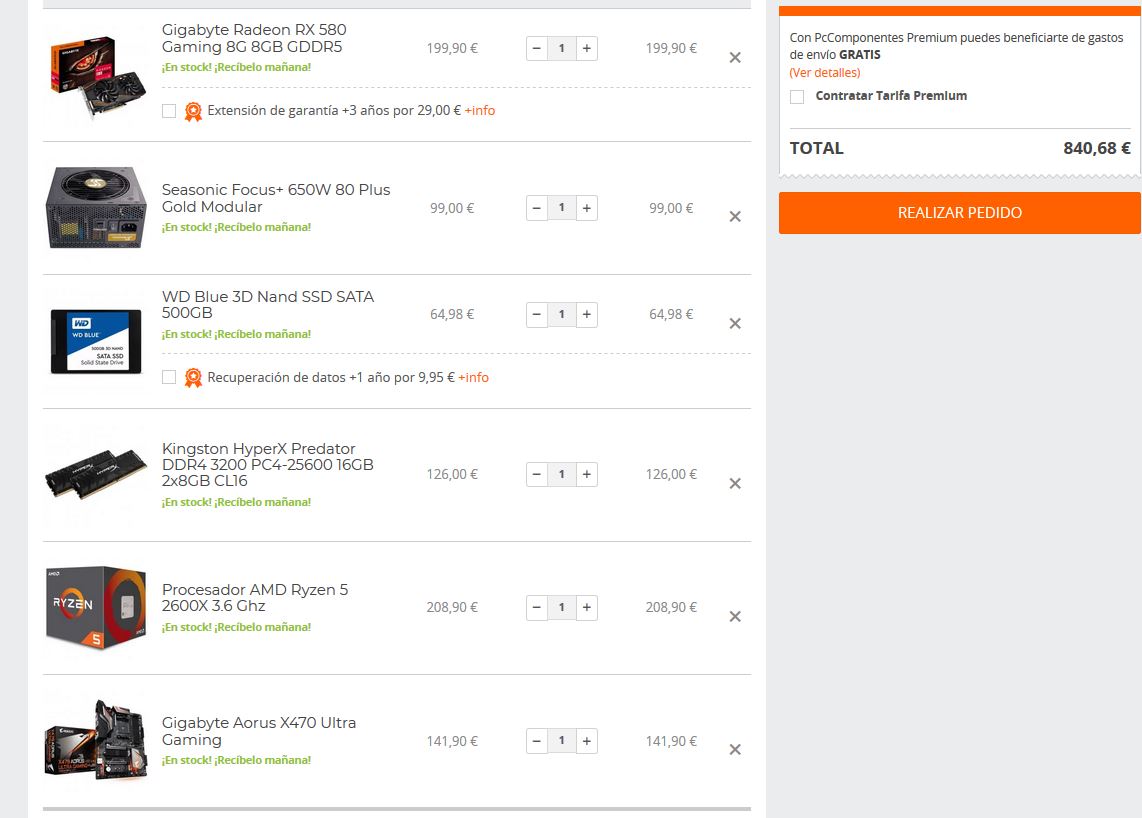Click quantity field of Radeon RX 580
The image size is (1142, 818).
point(562,48)
